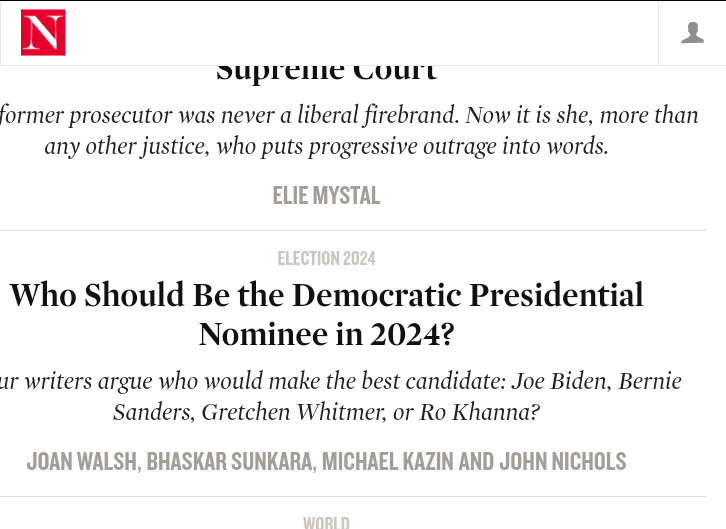Click the words "liberal firebrand"
Screen dimensions: 726x529
[380, 115]
